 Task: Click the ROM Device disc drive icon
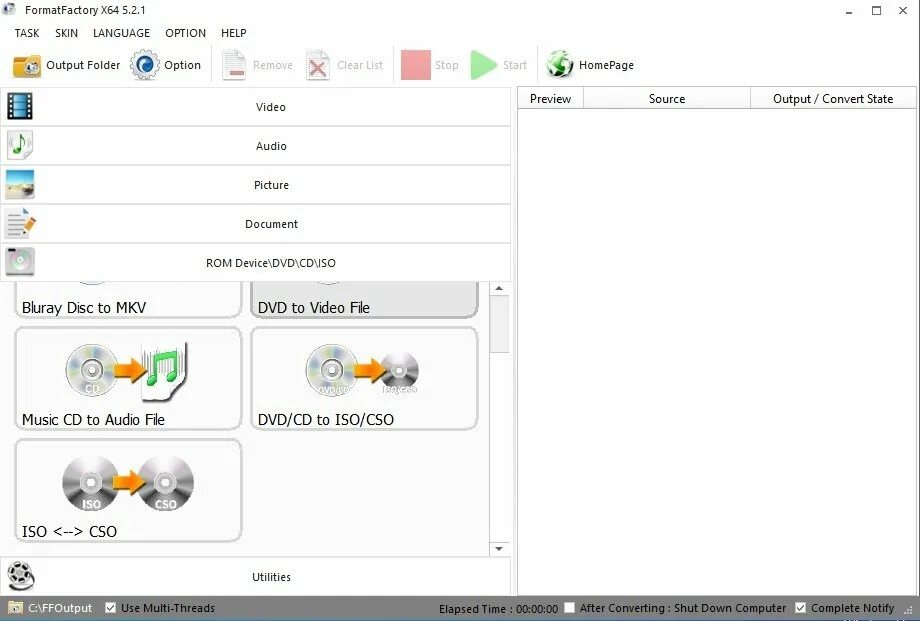coord(20,262)
